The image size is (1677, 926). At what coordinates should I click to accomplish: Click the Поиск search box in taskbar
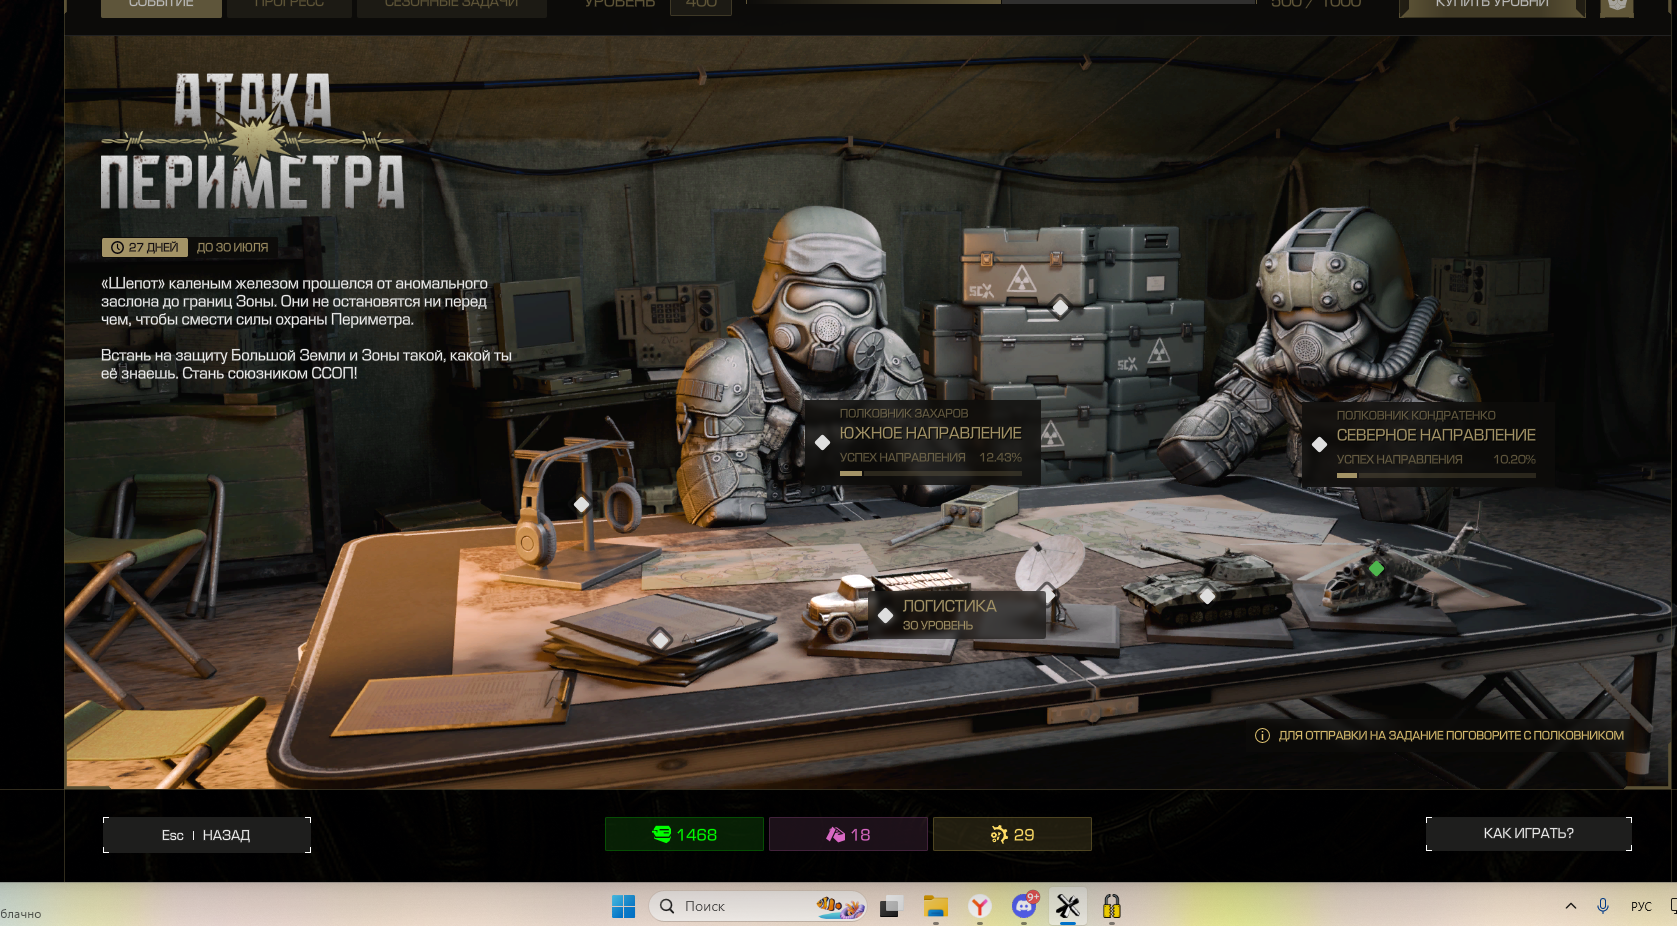[758, 906]
